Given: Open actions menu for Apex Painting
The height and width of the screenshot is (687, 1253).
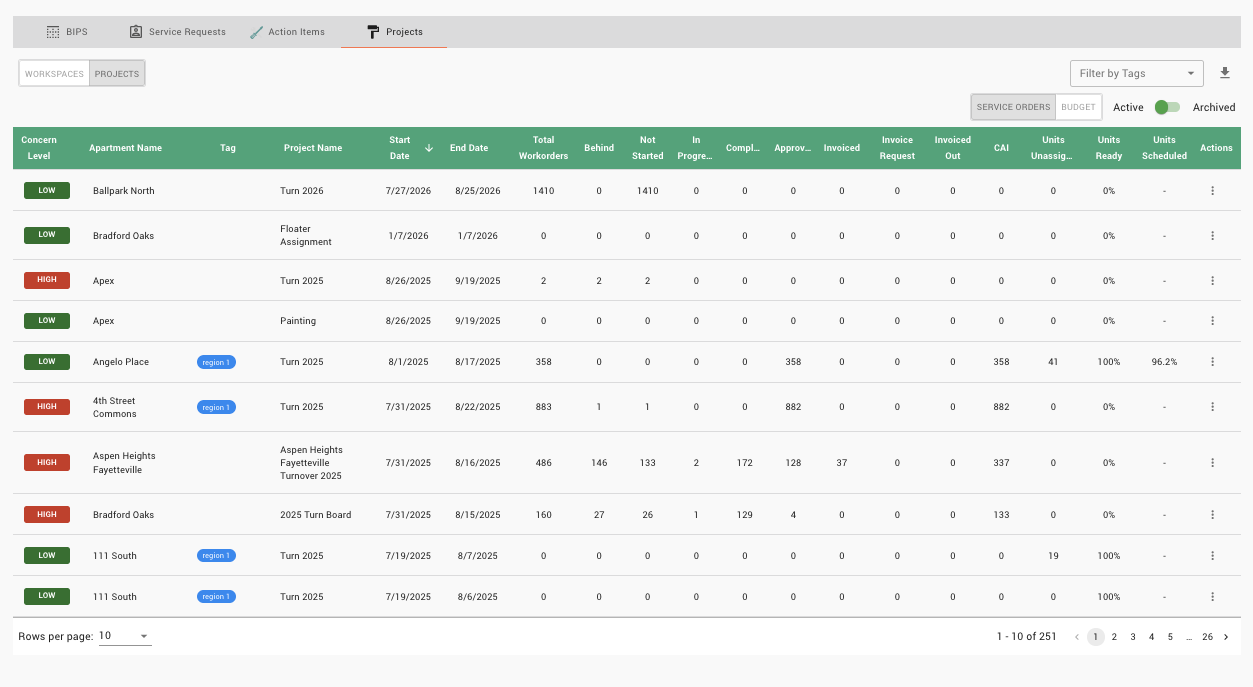Looking at the screenshot, I should (1212, 321).
